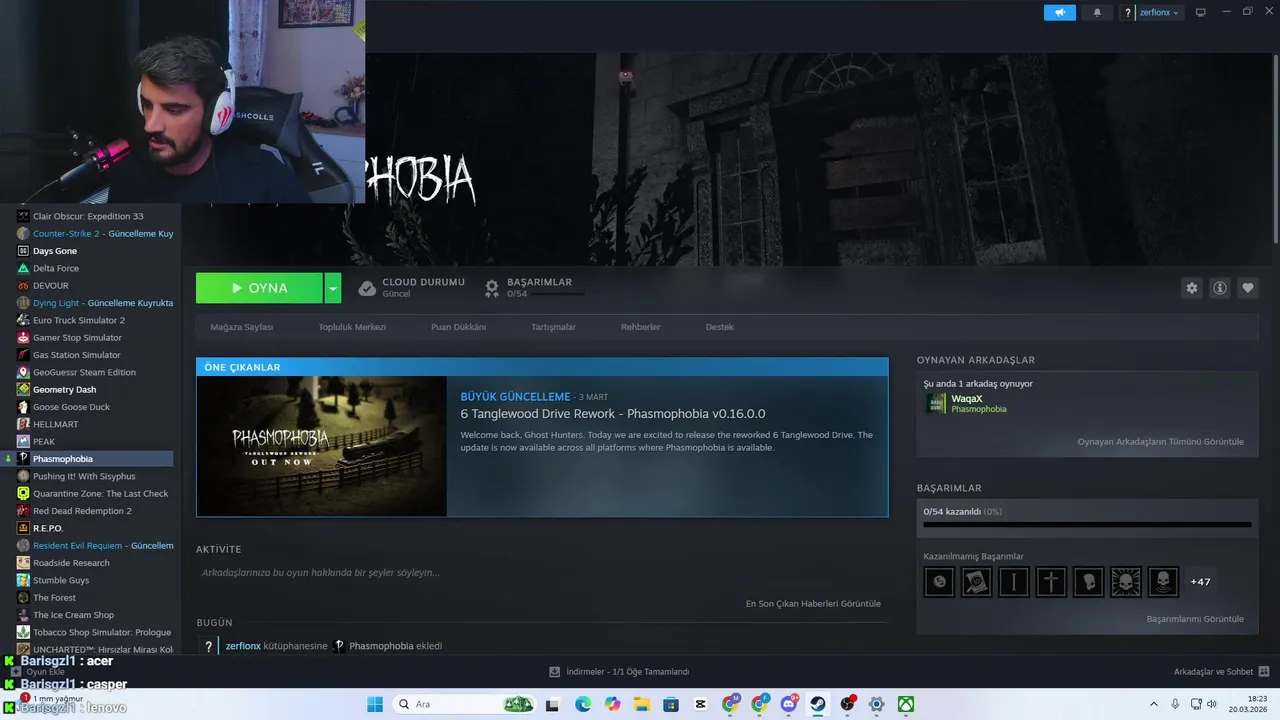Open the Mağaza Sayfası tab
Screen dimensions: 1280x720
point(241,327)
